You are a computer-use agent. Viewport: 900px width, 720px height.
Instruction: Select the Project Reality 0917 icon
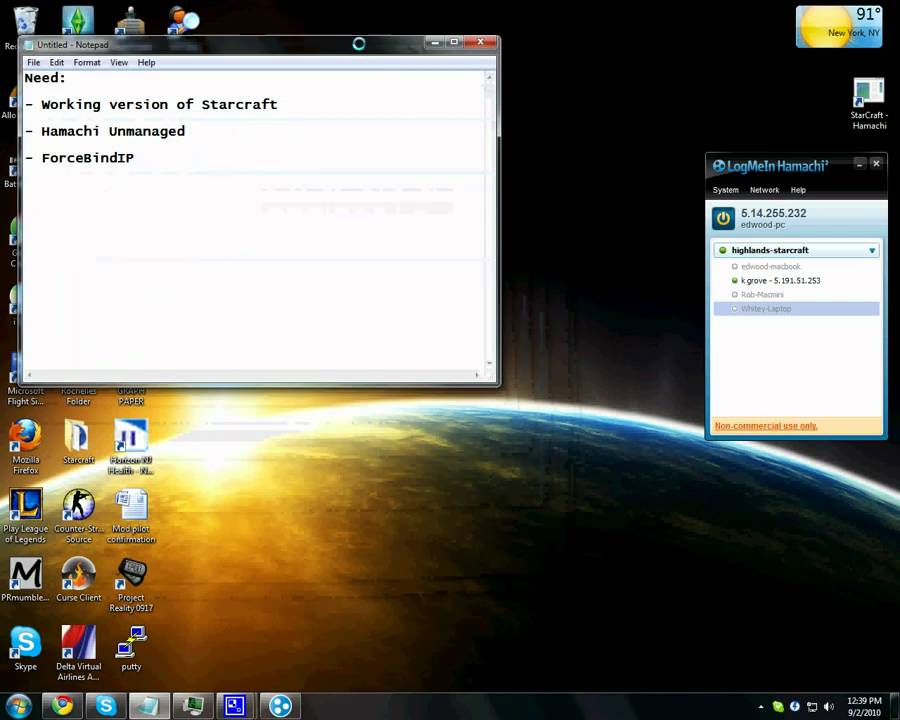(x=131, y=584)
